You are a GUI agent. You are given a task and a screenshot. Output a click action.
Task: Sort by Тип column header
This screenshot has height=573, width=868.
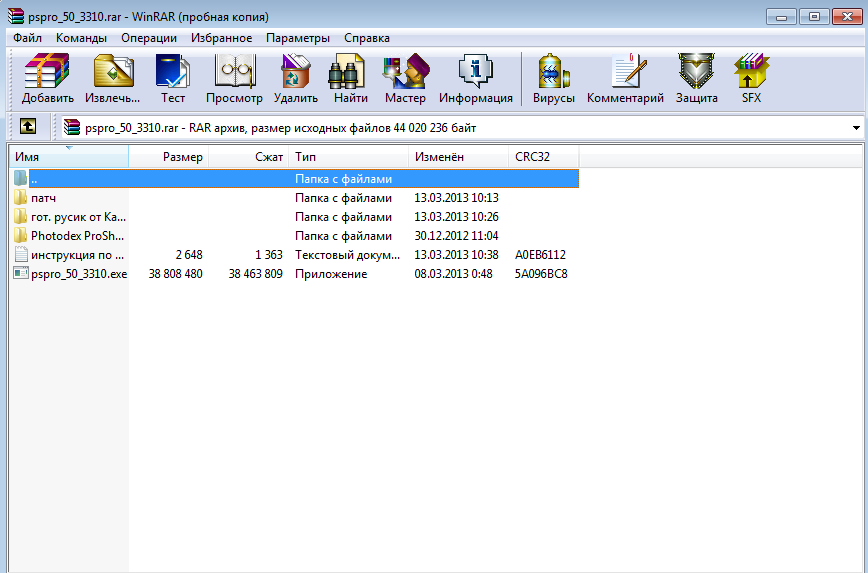[x=349, y=157]
